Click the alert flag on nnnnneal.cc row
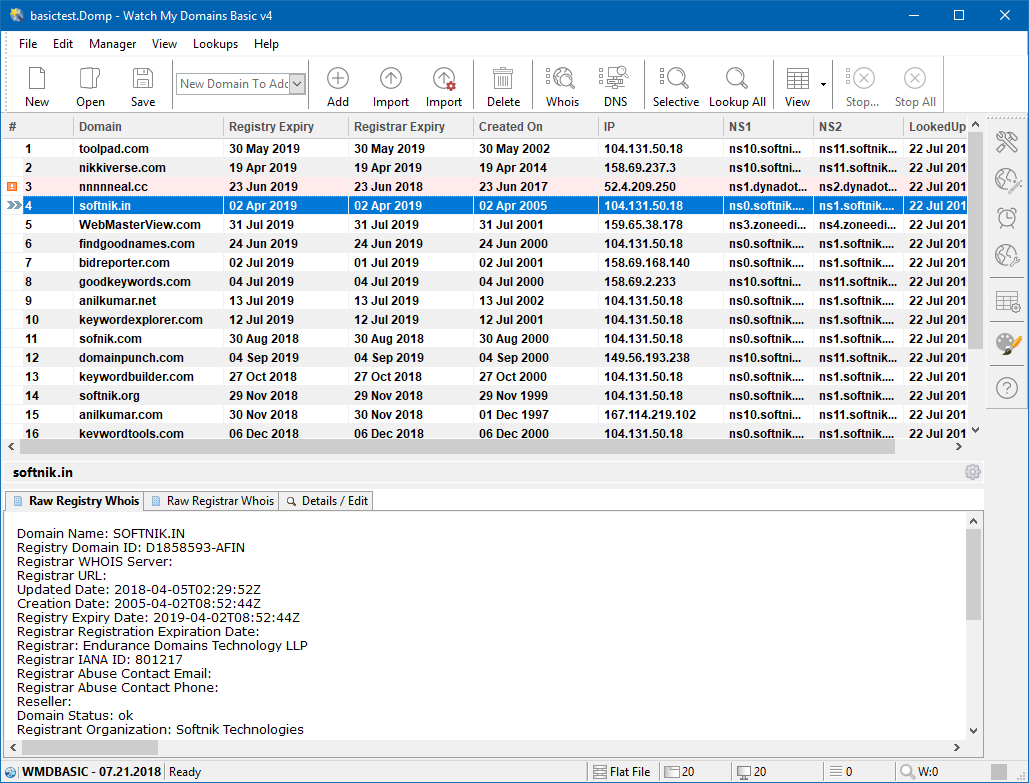 point(12,186)
